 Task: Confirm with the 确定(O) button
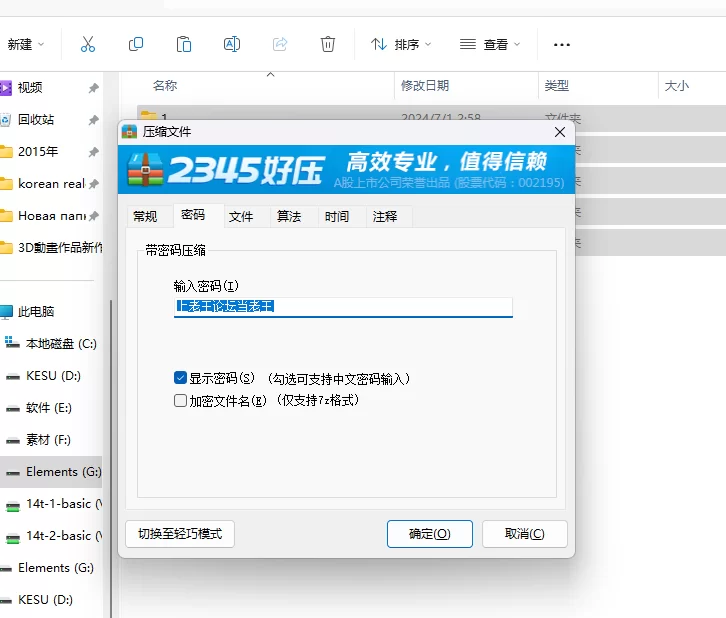coord(430,534)
